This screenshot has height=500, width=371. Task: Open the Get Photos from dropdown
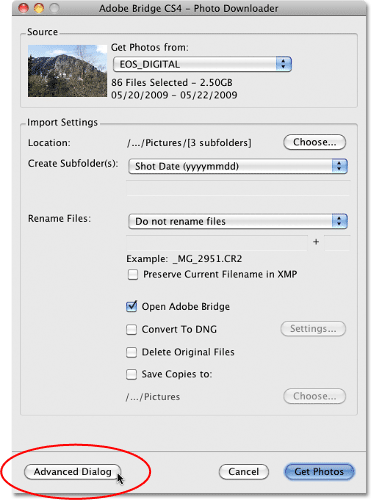(x=202, y=64)
